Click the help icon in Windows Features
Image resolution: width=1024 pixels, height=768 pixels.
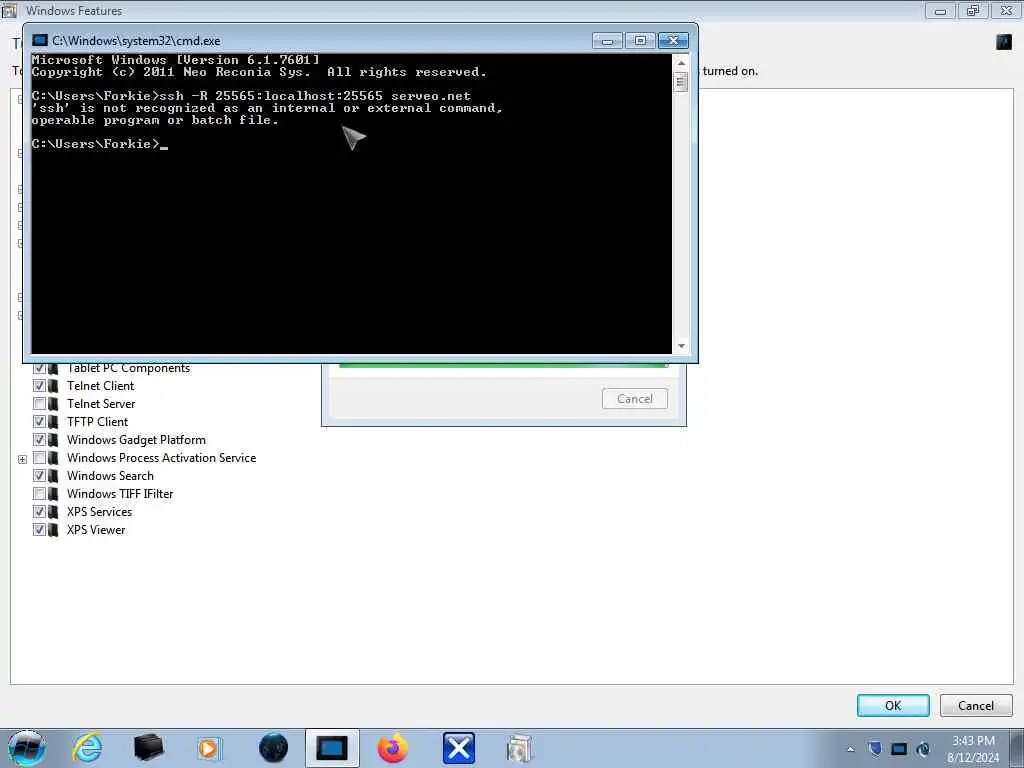pos(1004,42)
